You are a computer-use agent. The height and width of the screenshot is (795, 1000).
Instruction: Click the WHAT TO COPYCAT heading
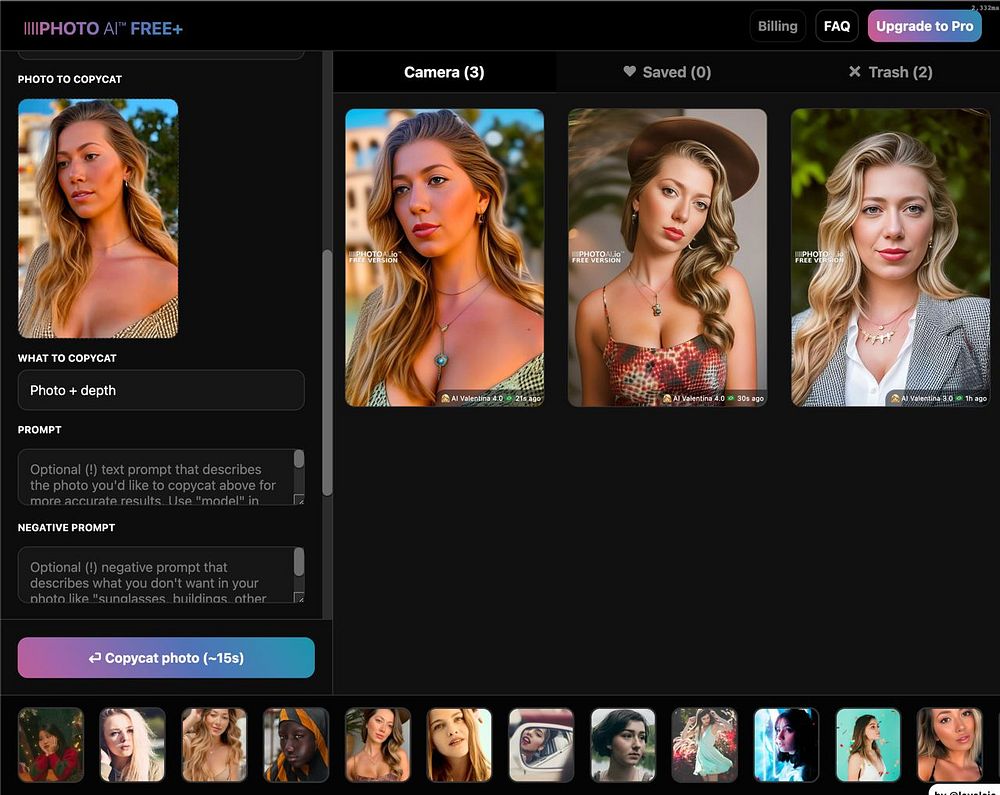[67, 358]
